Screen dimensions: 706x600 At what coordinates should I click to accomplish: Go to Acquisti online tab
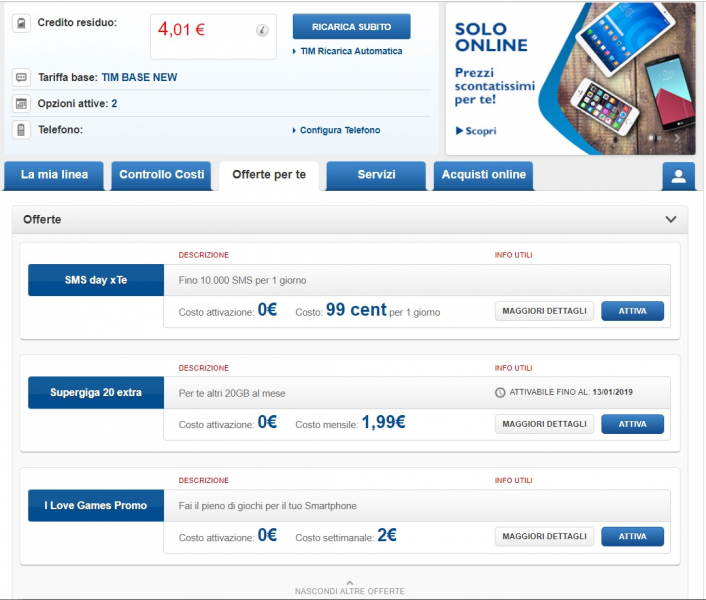(483, 175)
